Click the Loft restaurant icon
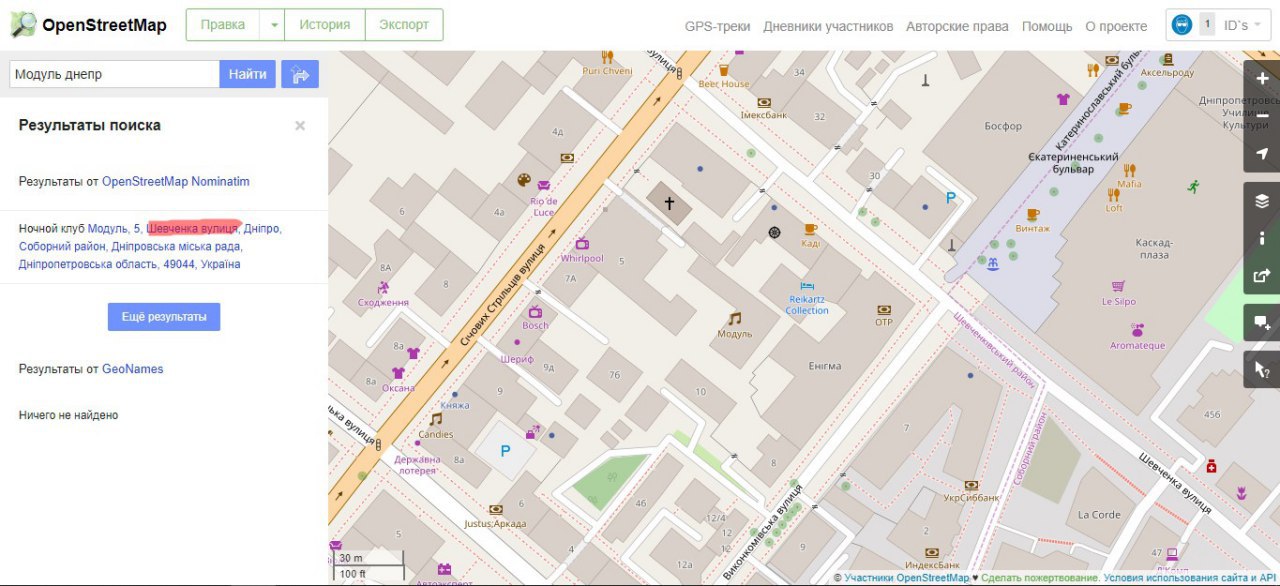The image size is (1280, 586). 1113,195
